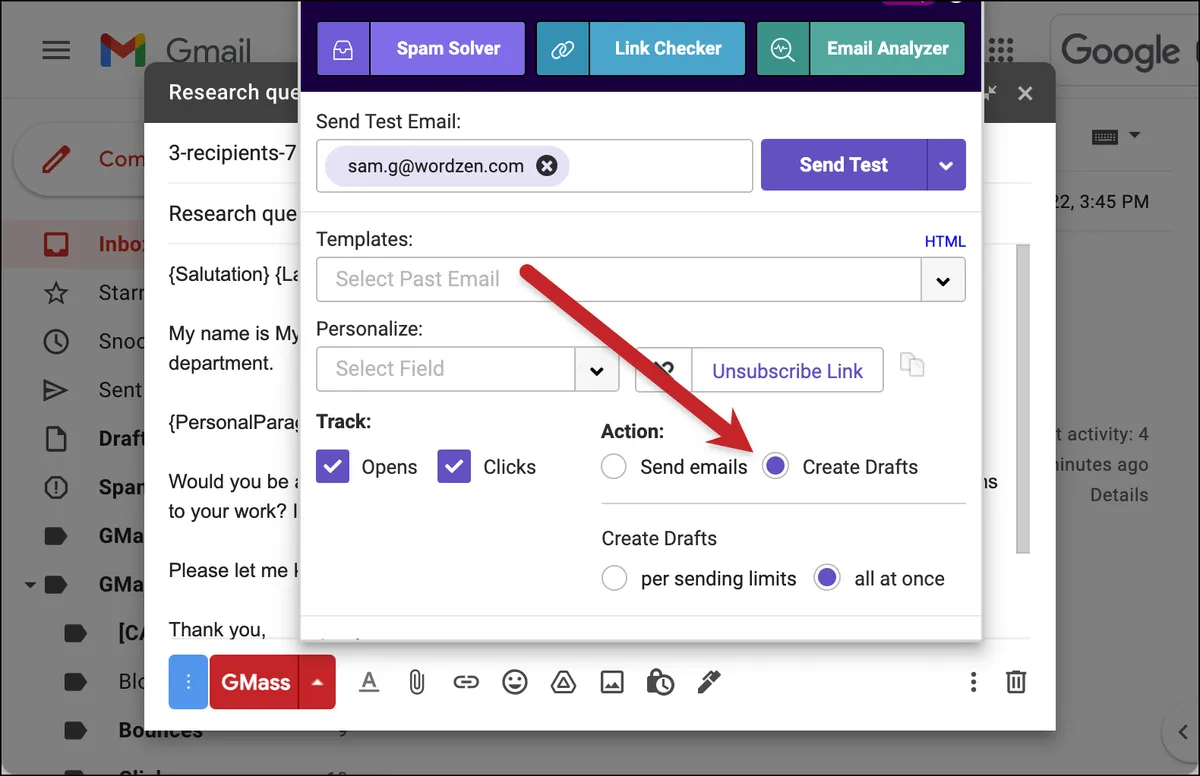Click the insert signature pen icon

click(x=709, y=682)
